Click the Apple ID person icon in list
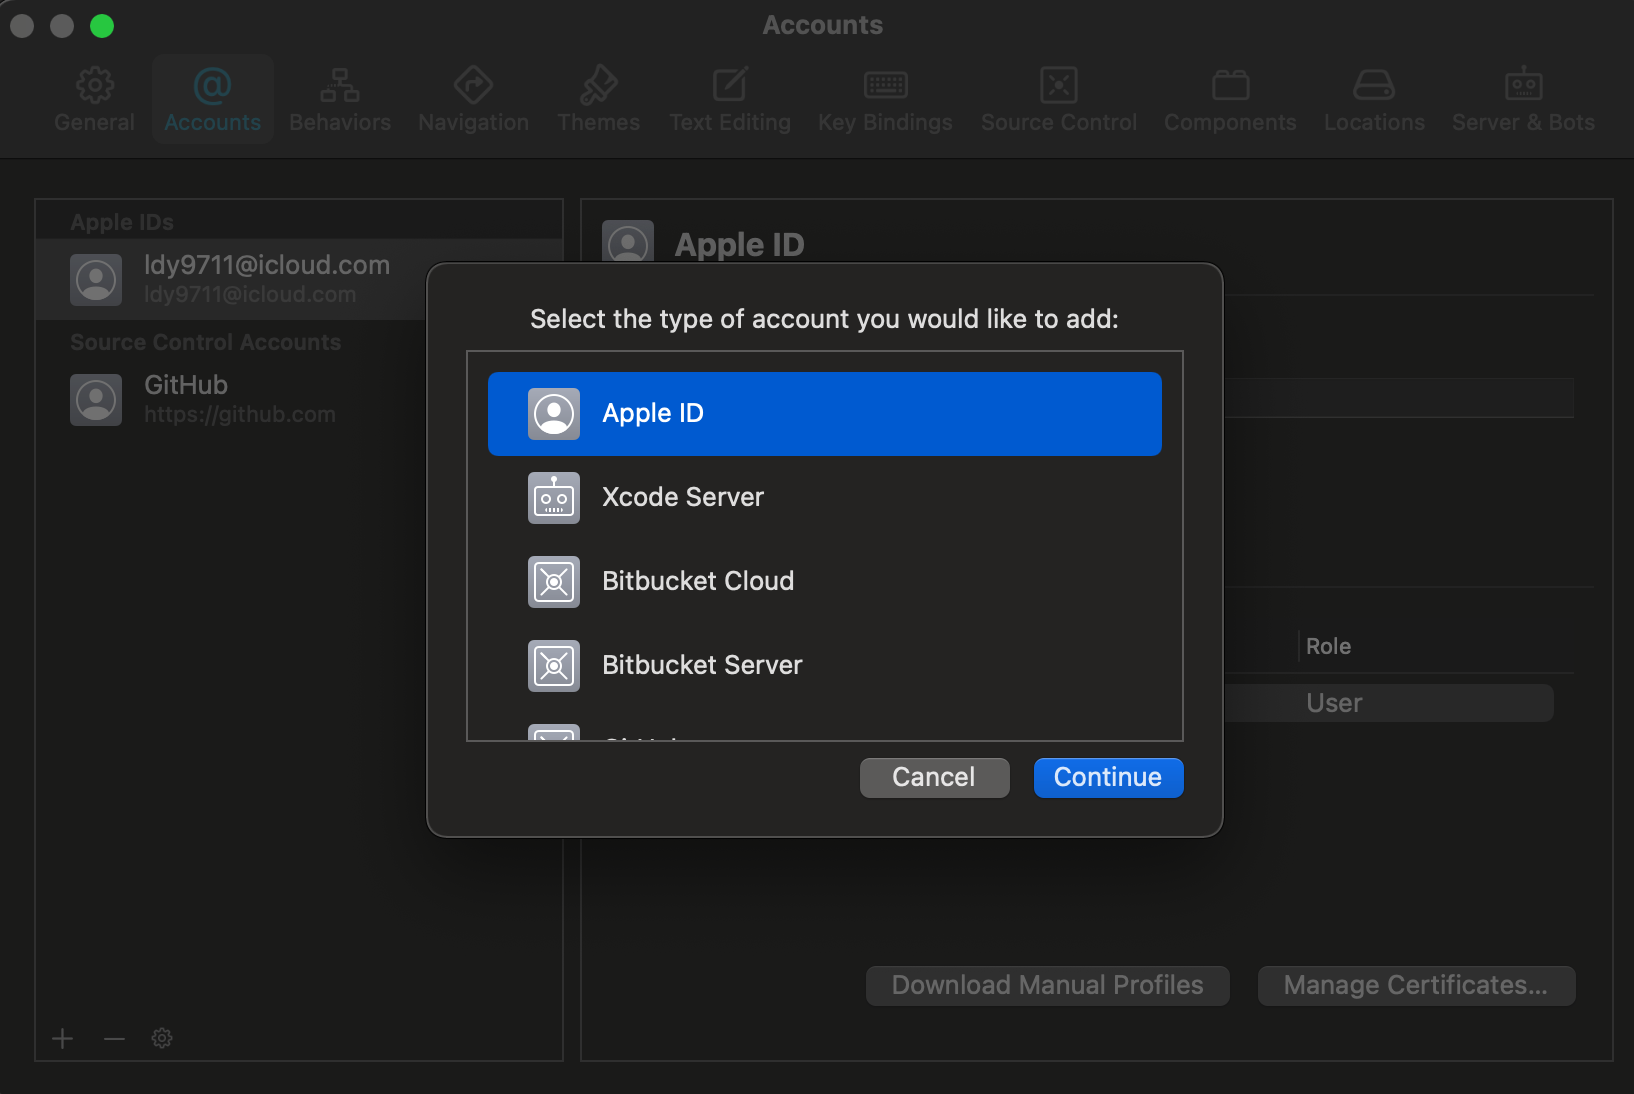Viewport: 1634px width, 1094px height. 554,414
